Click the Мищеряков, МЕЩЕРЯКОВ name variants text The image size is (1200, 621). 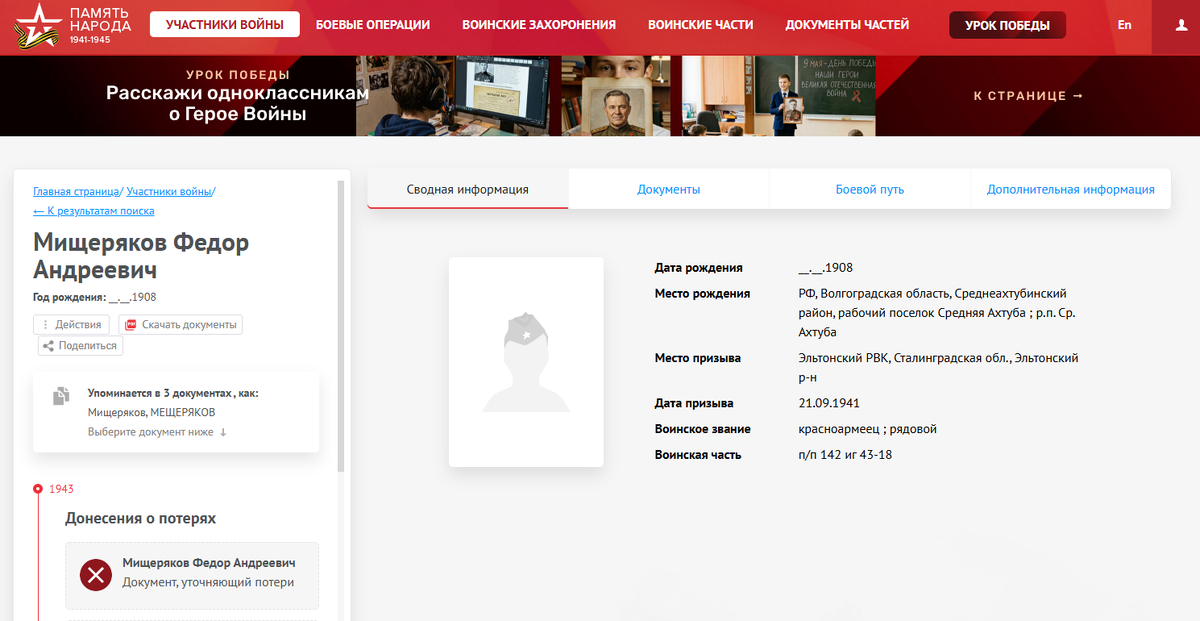click(151, 412)
